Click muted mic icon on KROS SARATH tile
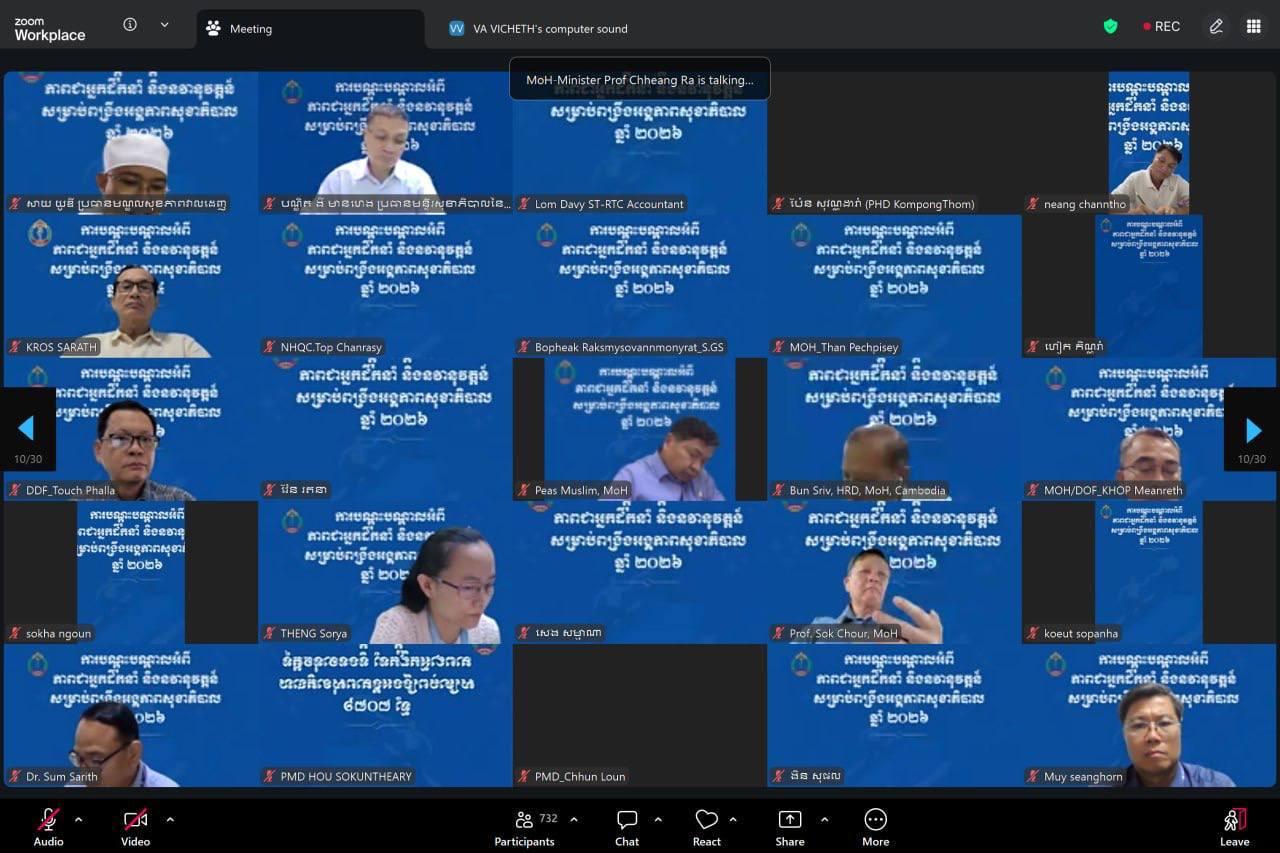 [15, 347]
